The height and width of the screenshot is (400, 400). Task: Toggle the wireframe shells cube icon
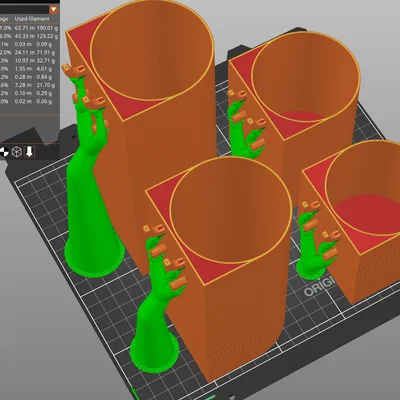[16, 152]
